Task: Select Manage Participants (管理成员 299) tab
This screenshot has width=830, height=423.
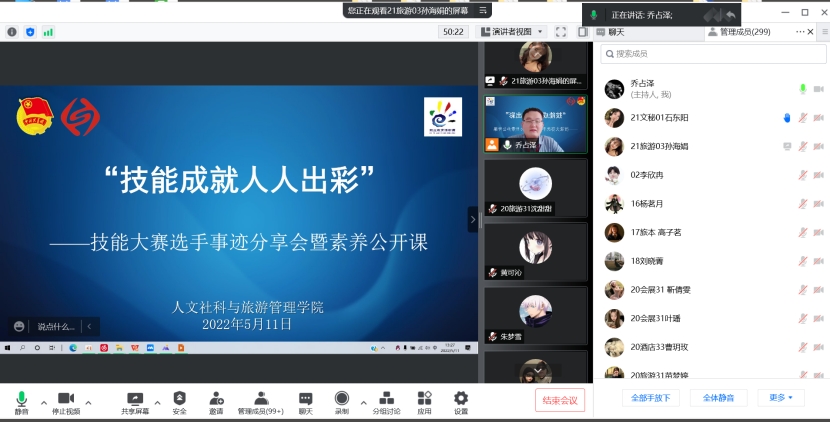Action: coord(739,32)
